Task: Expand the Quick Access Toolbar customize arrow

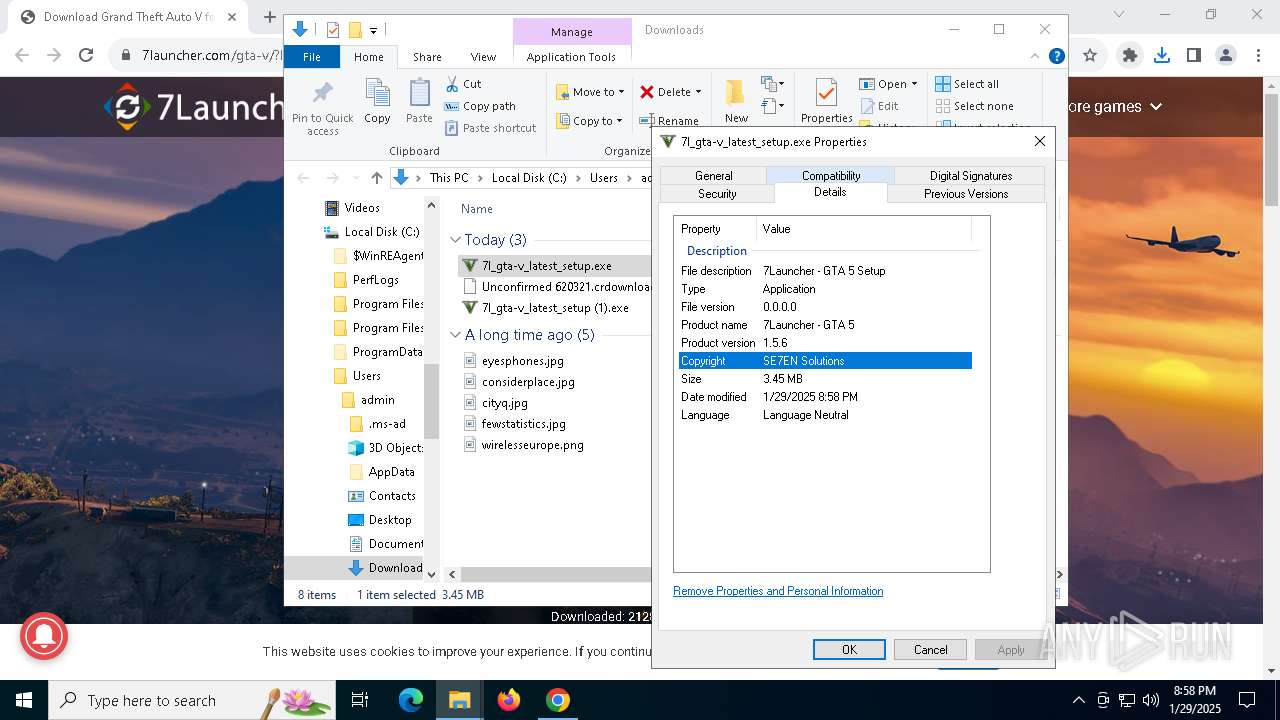Action: [373, 31]
